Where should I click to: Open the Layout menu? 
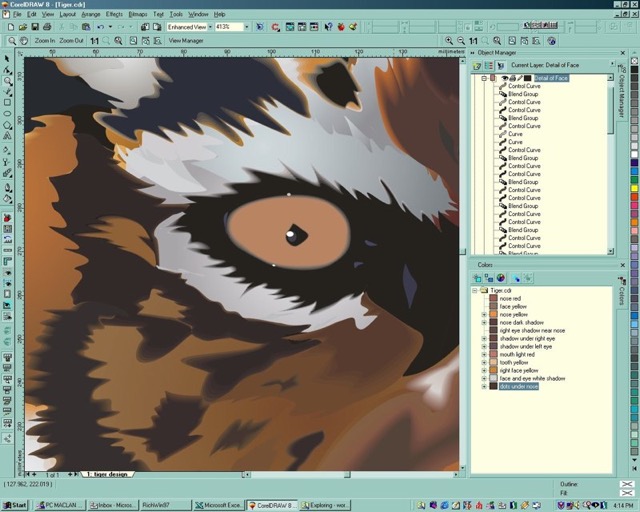[67, 14]
